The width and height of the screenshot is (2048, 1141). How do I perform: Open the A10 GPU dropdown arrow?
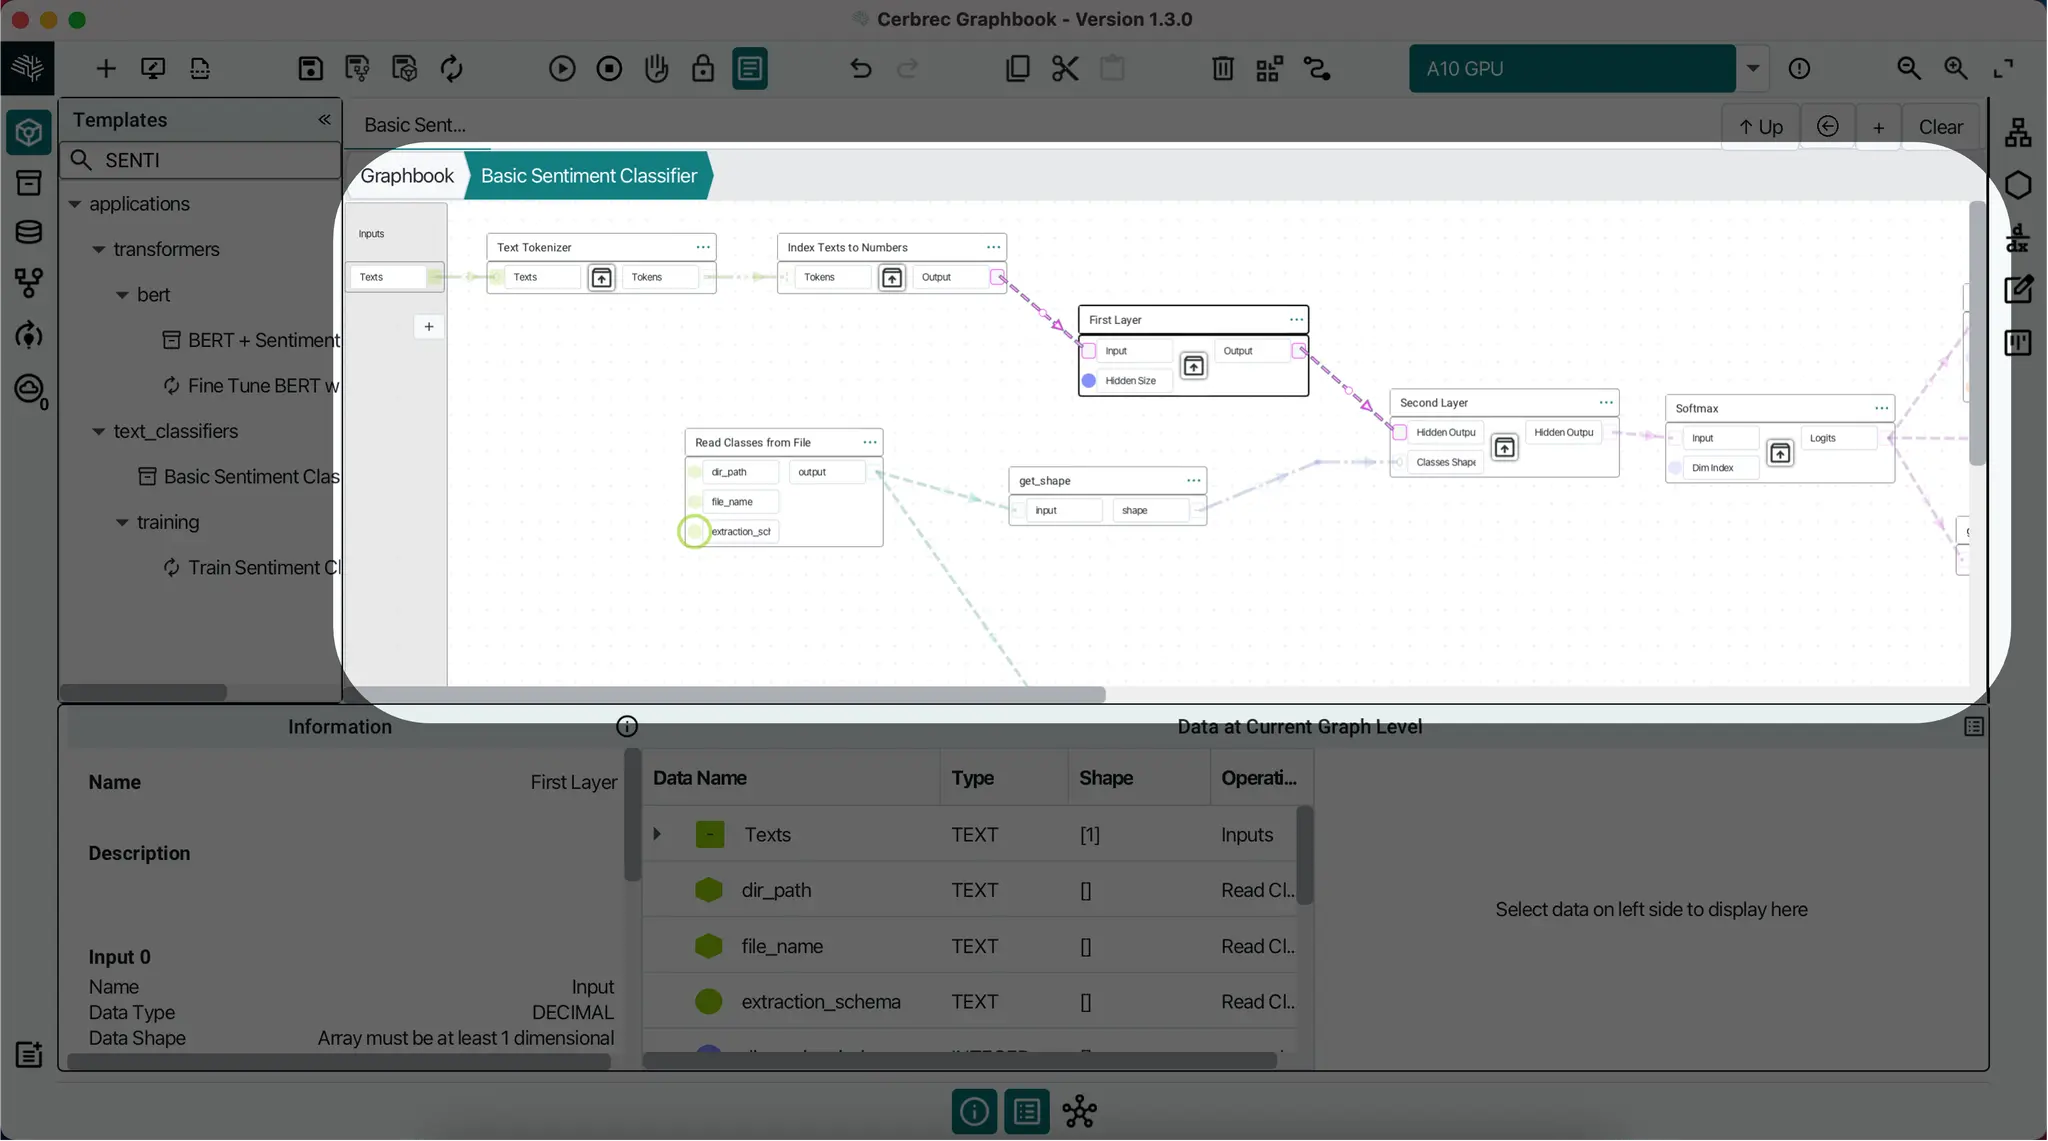1752,69
